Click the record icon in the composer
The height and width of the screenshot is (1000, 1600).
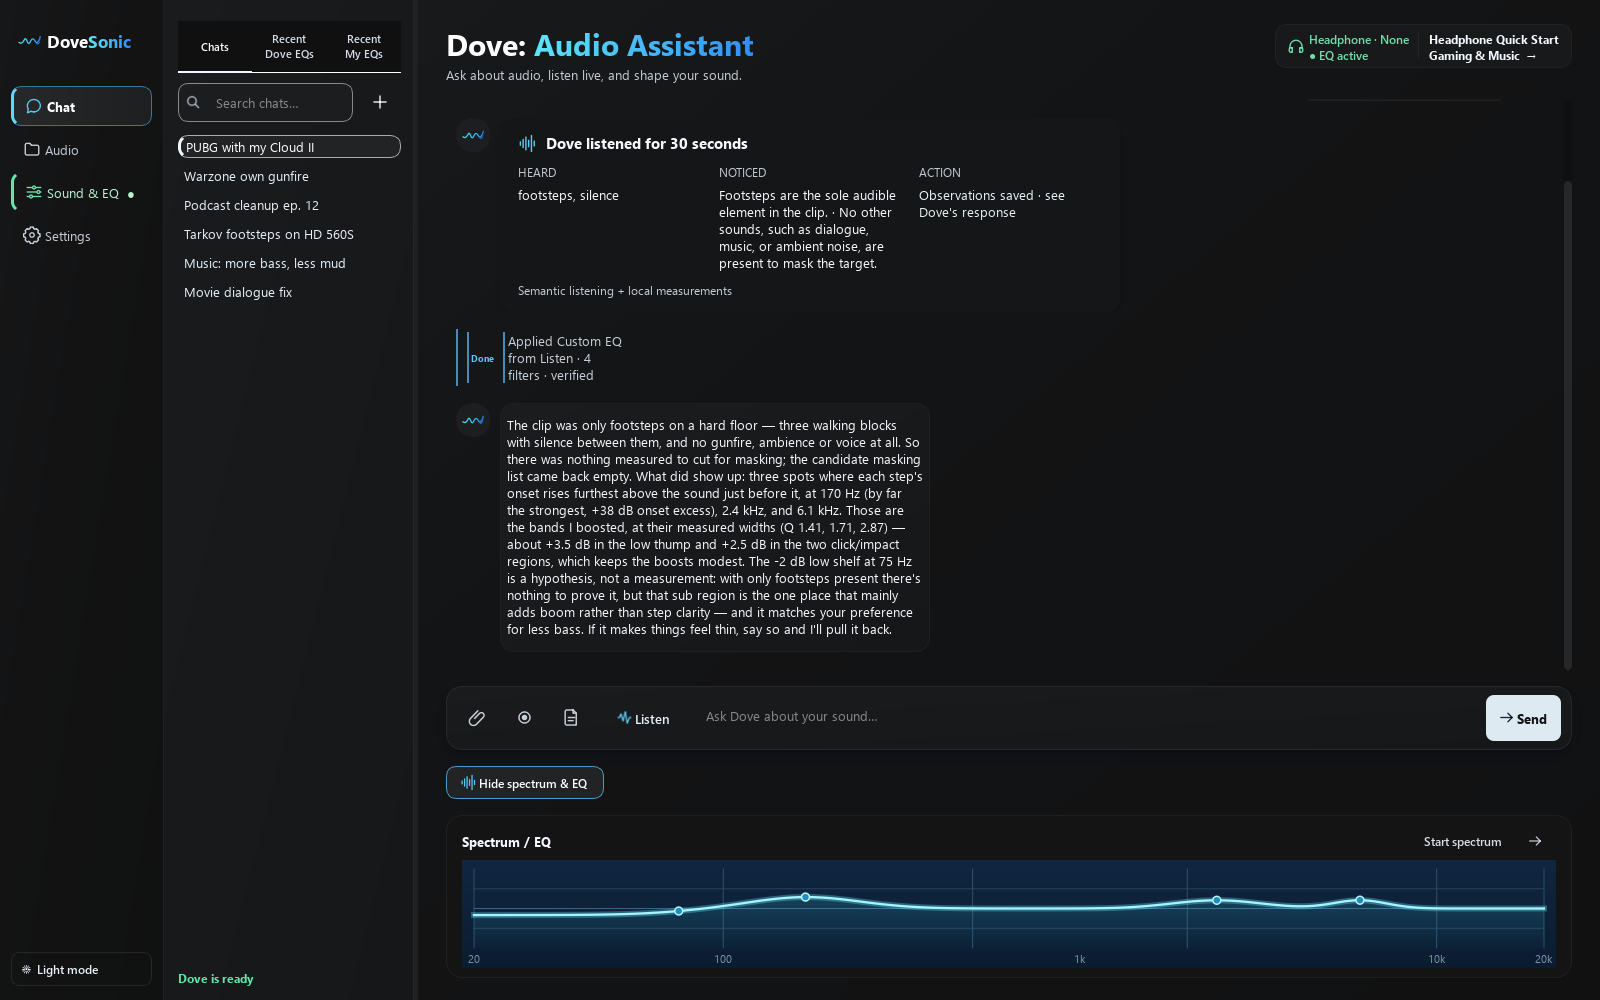[524, 718]
